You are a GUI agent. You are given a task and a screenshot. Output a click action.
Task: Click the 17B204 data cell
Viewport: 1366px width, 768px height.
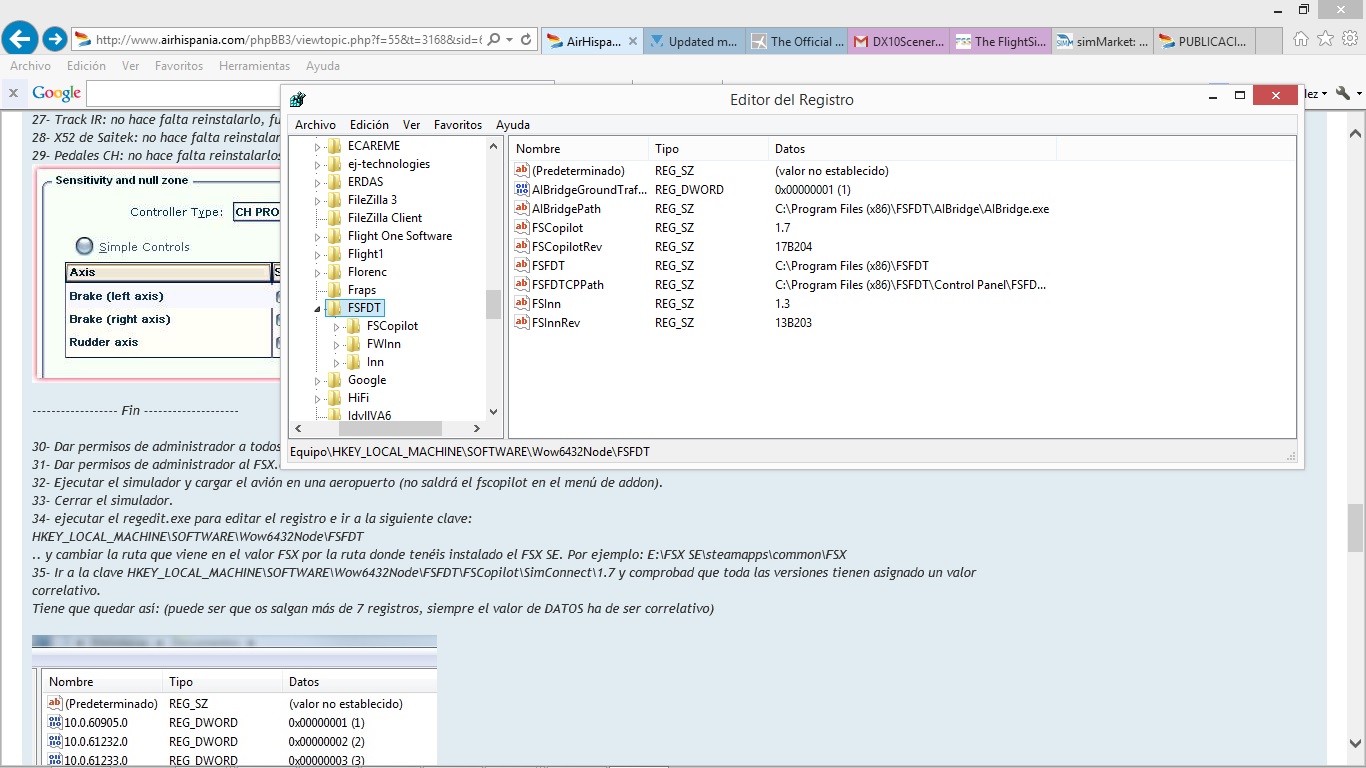pos(794,247)
